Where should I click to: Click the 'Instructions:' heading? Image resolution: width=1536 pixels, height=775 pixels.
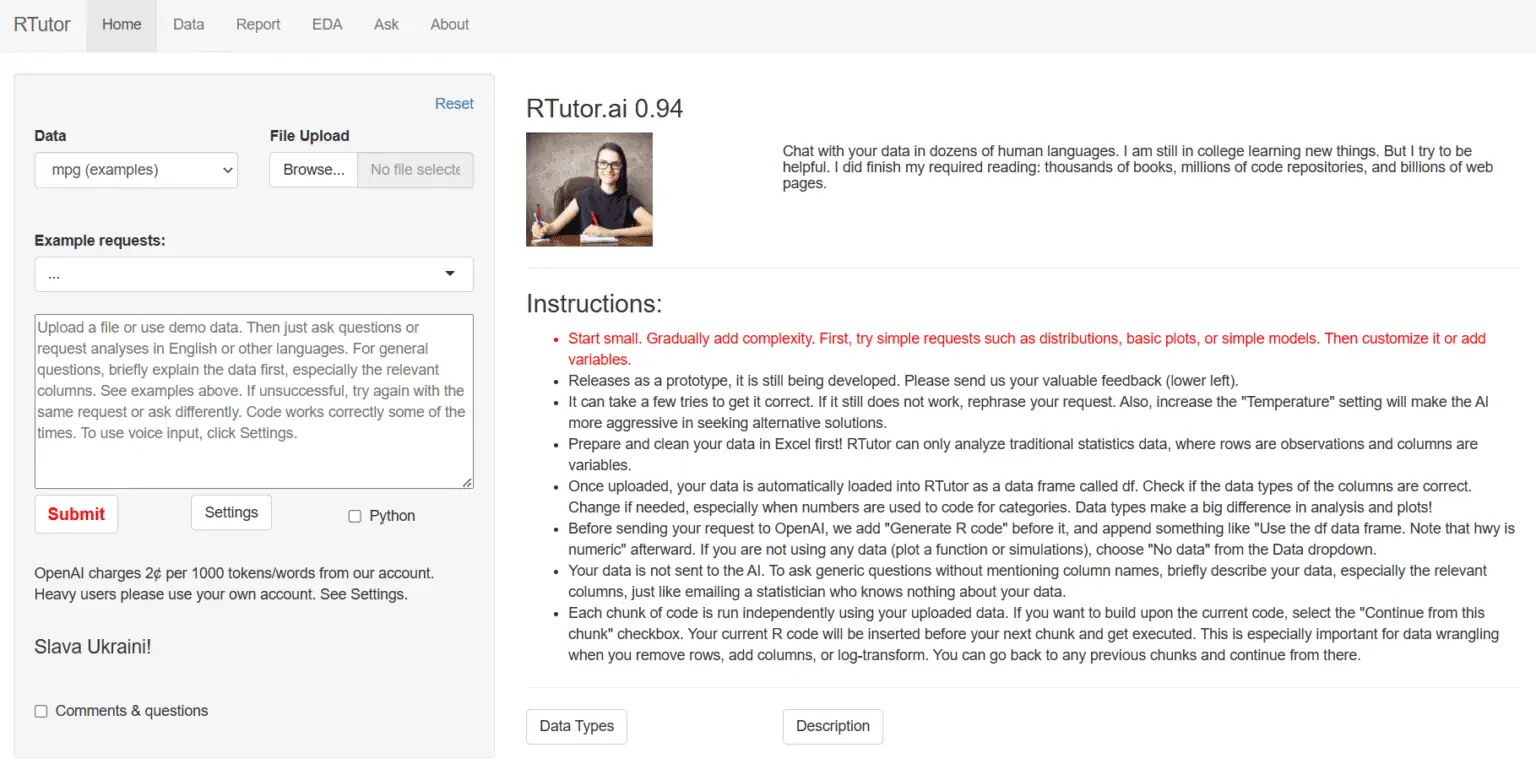click(594, 304)
